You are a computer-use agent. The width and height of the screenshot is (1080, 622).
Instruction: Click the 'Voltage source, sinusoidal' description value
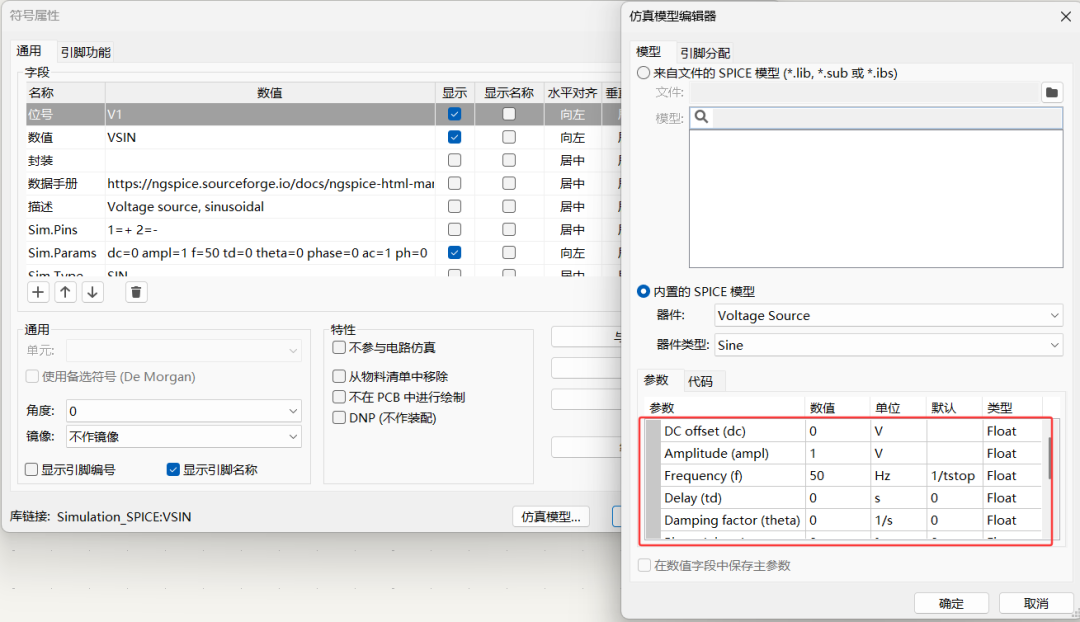[x=270, y=206]
